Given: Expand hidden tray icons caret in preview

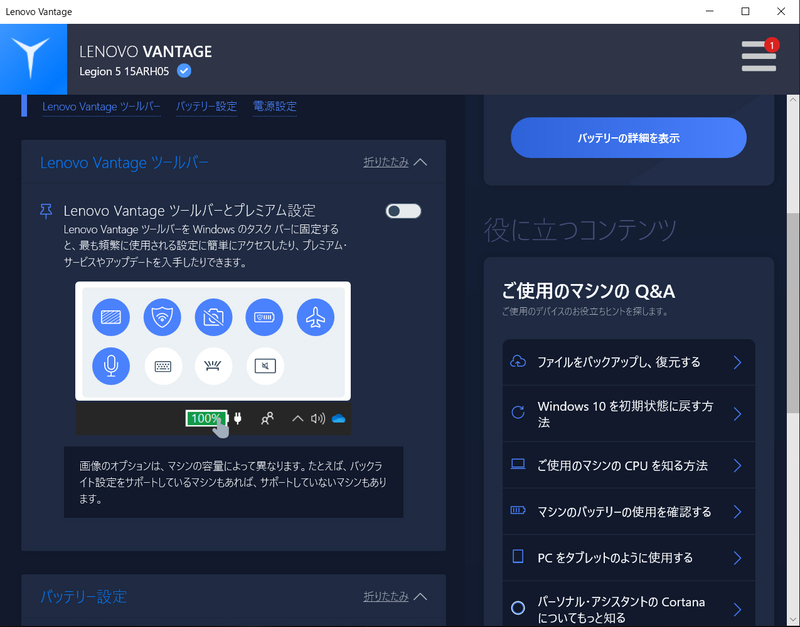Looking at the screenshot, I should click(x=297, y=419).
